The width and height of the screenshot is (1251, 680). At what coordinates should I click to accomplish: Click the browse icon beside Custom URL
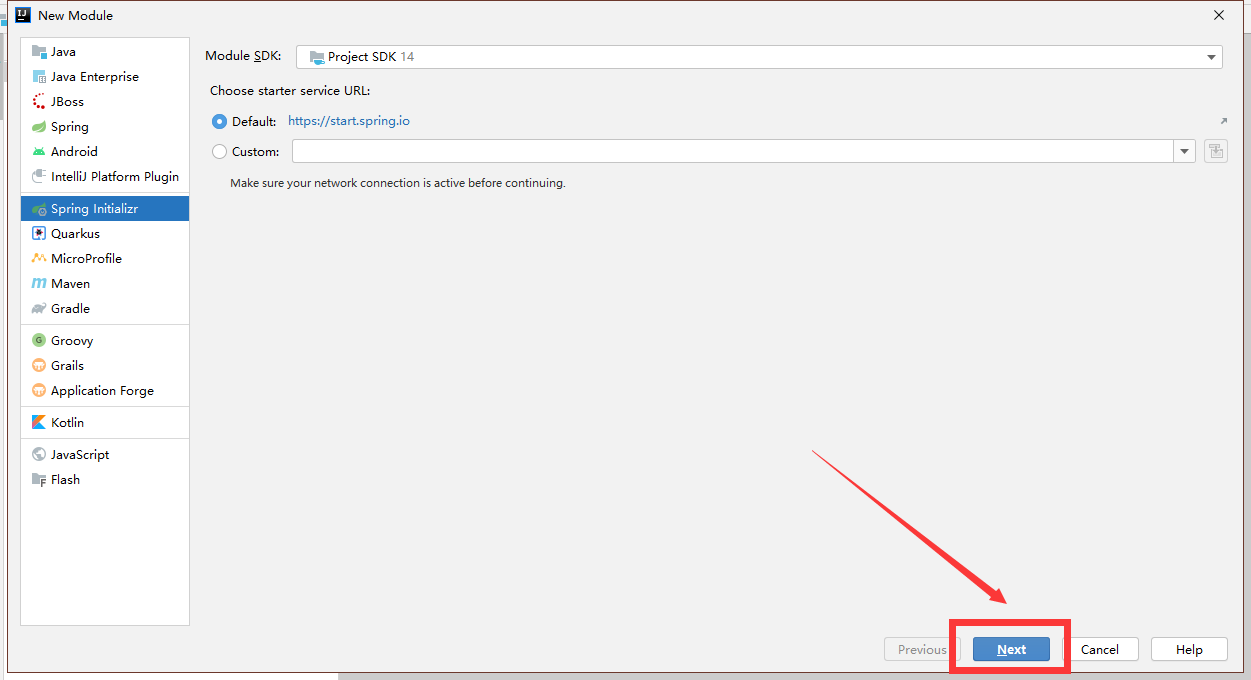1215,152
